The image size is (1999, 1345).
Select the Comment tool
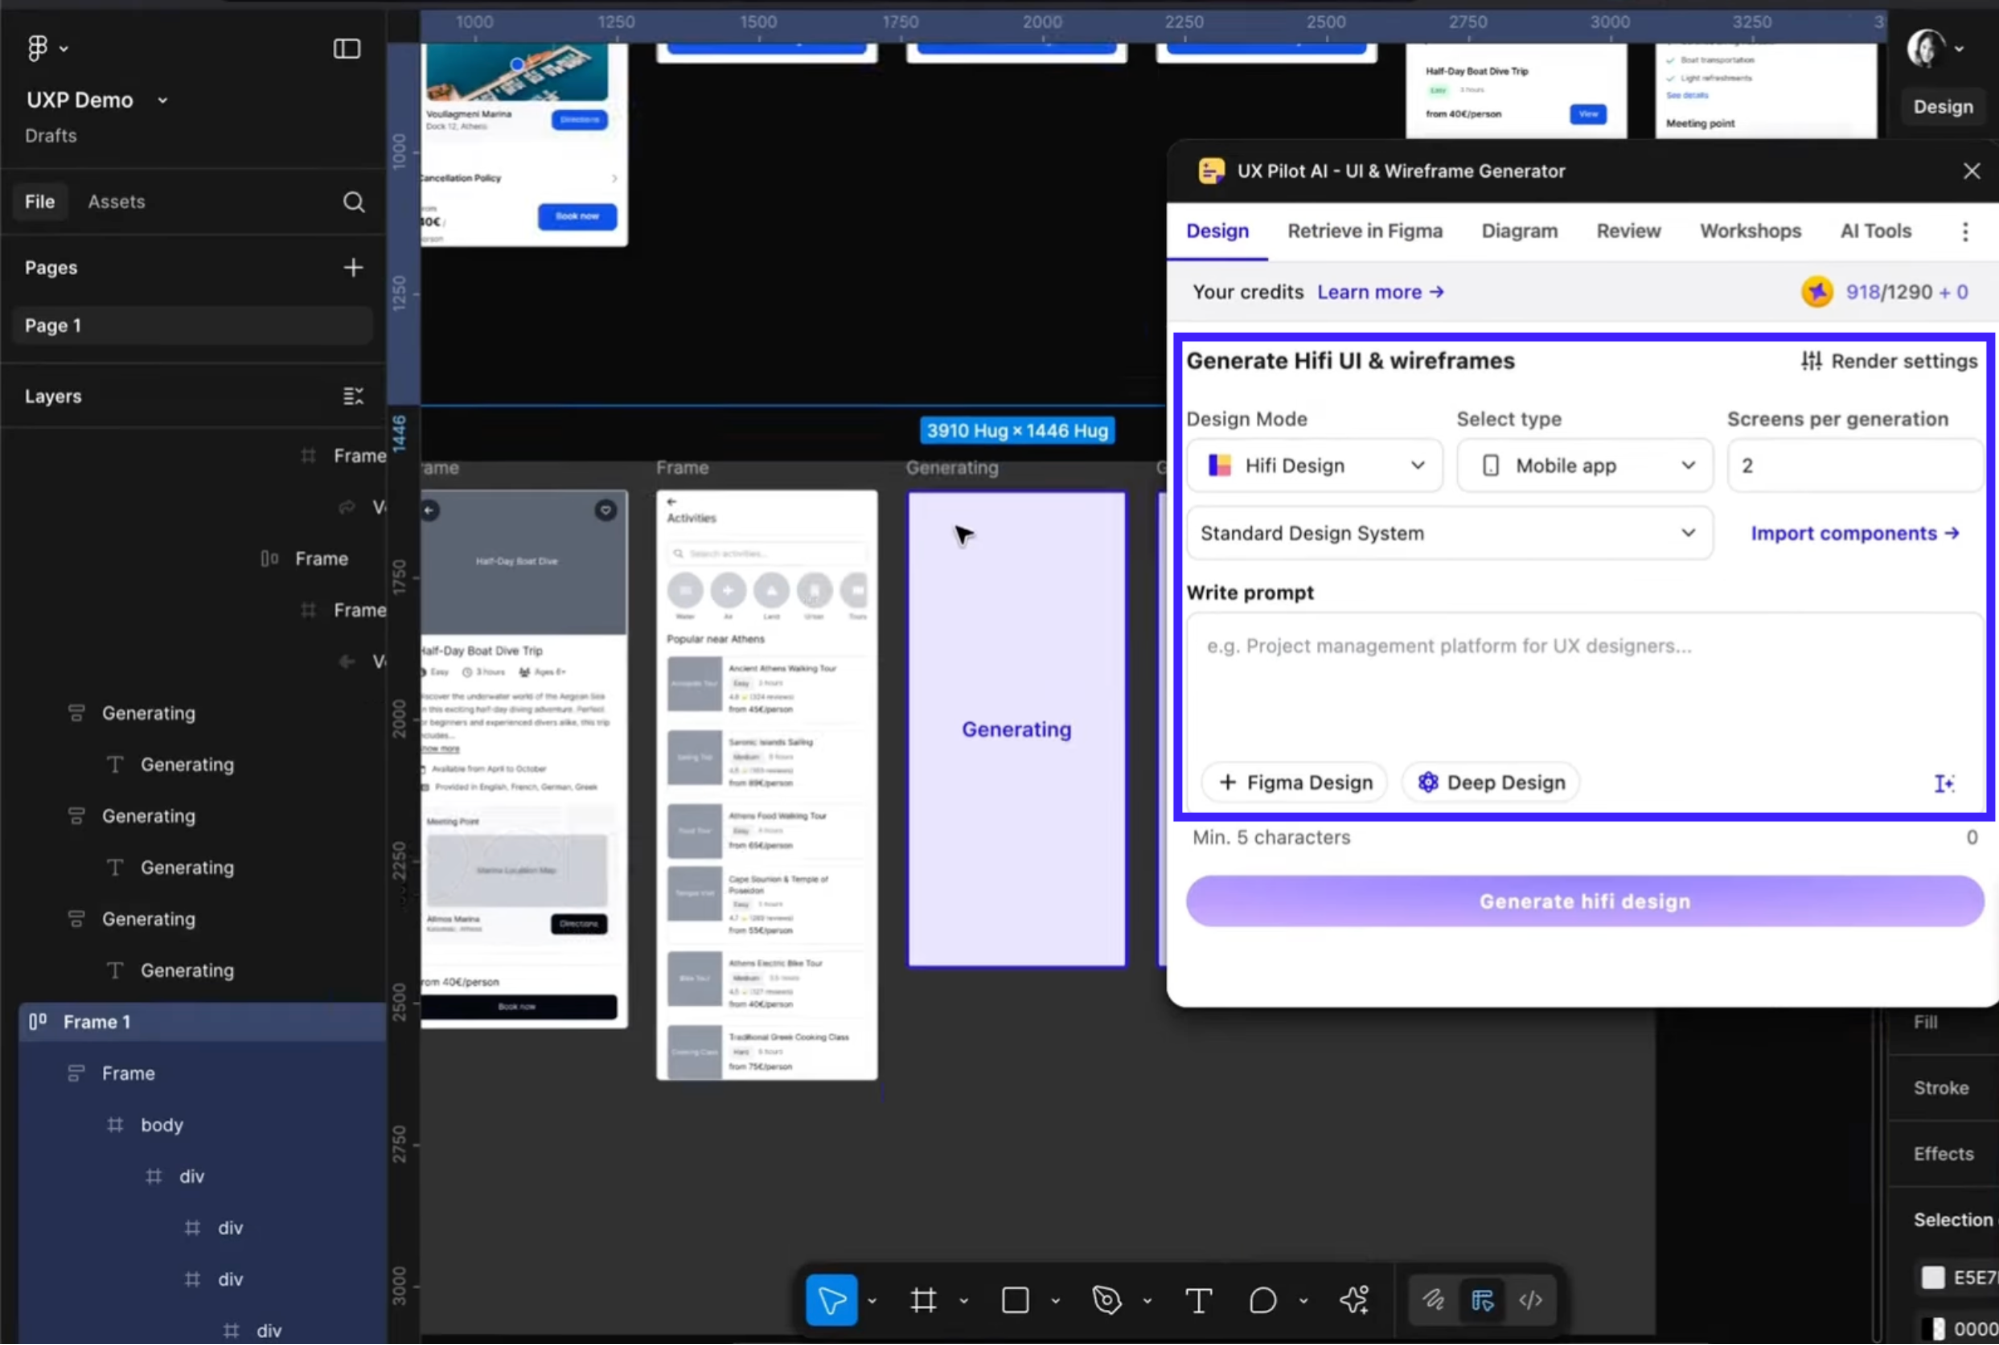1262,1300
